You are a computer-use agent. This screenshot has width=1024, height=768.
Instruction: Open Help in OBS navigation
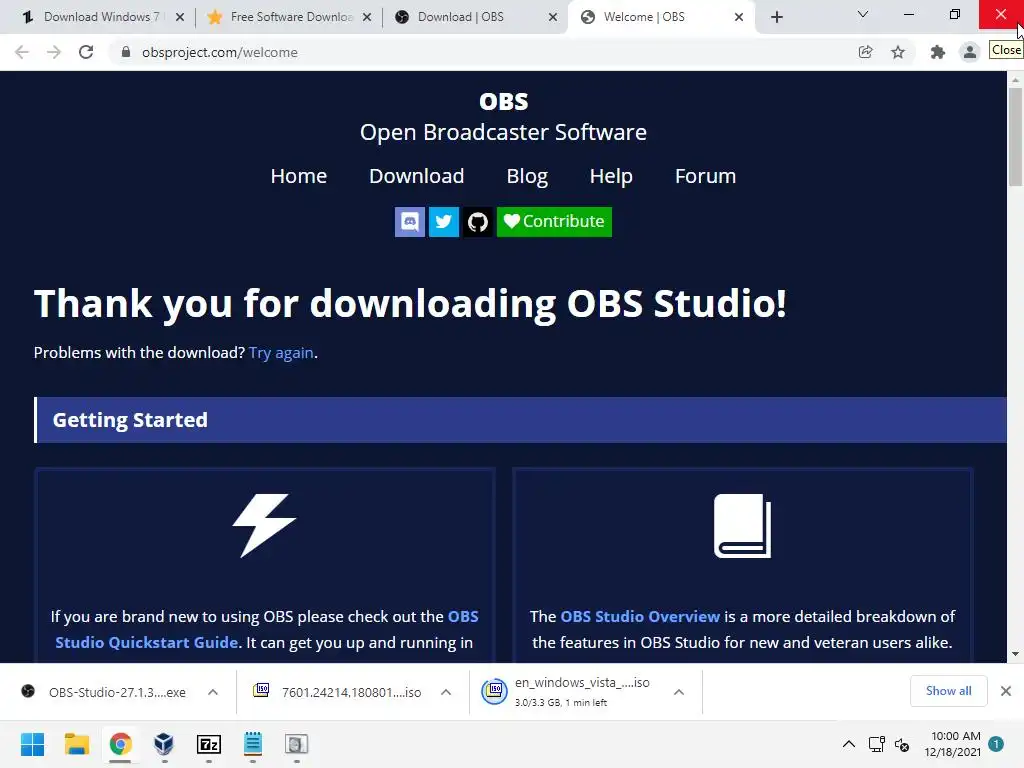pos(611,176)
